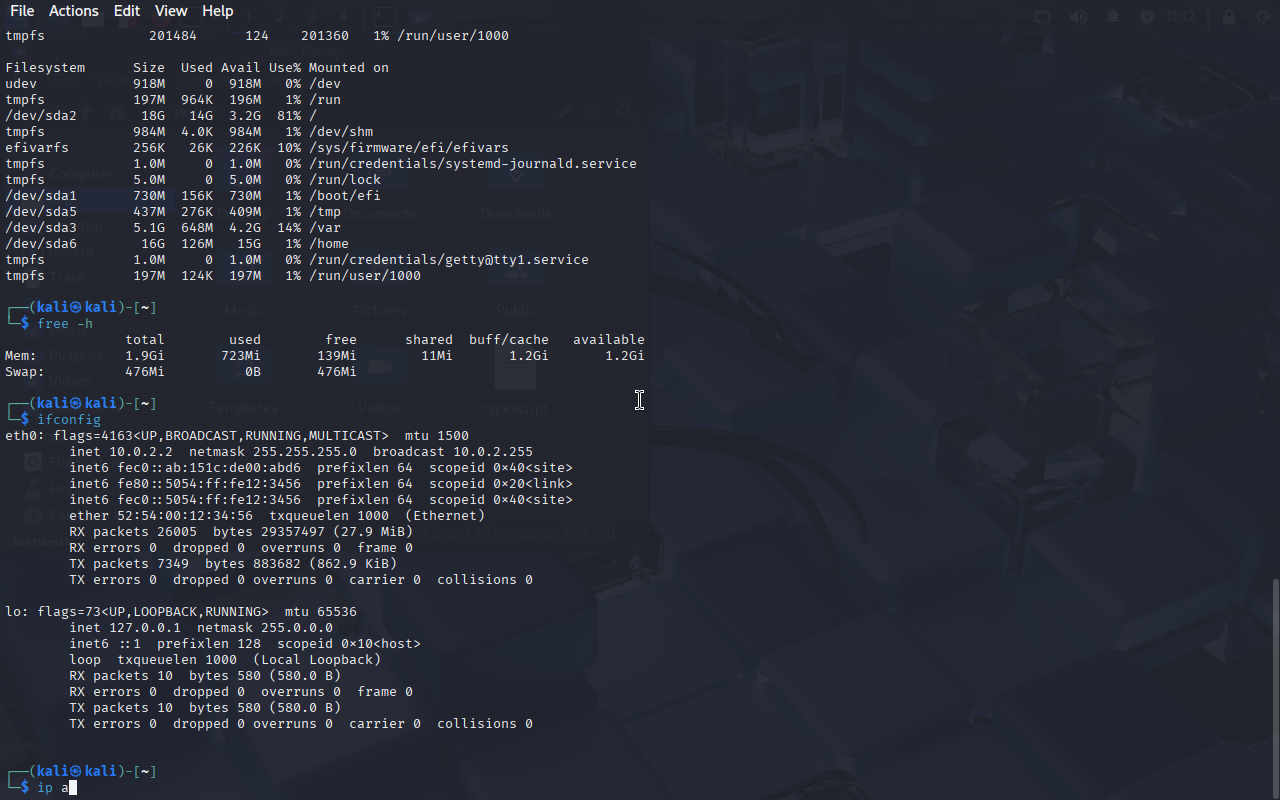Click the 'ifconfig' command text
1280x800 pixels.
coord(69,420)
